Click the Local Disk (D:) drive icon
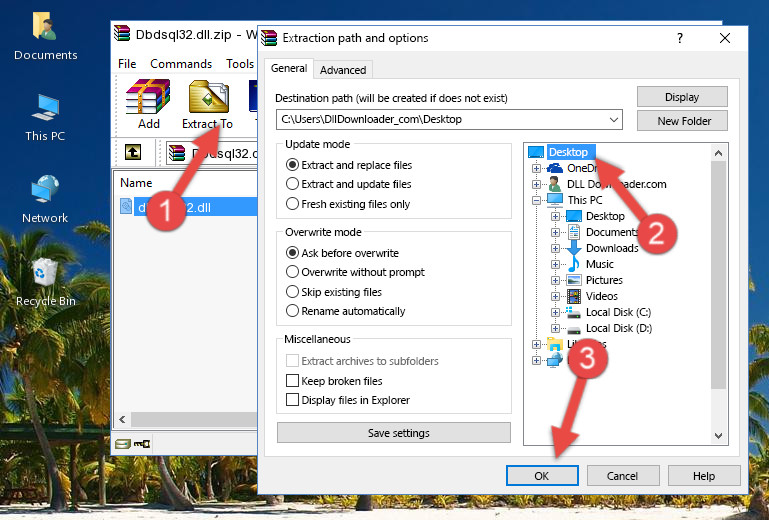The image size is (769, 520). [x=573, y=328]
